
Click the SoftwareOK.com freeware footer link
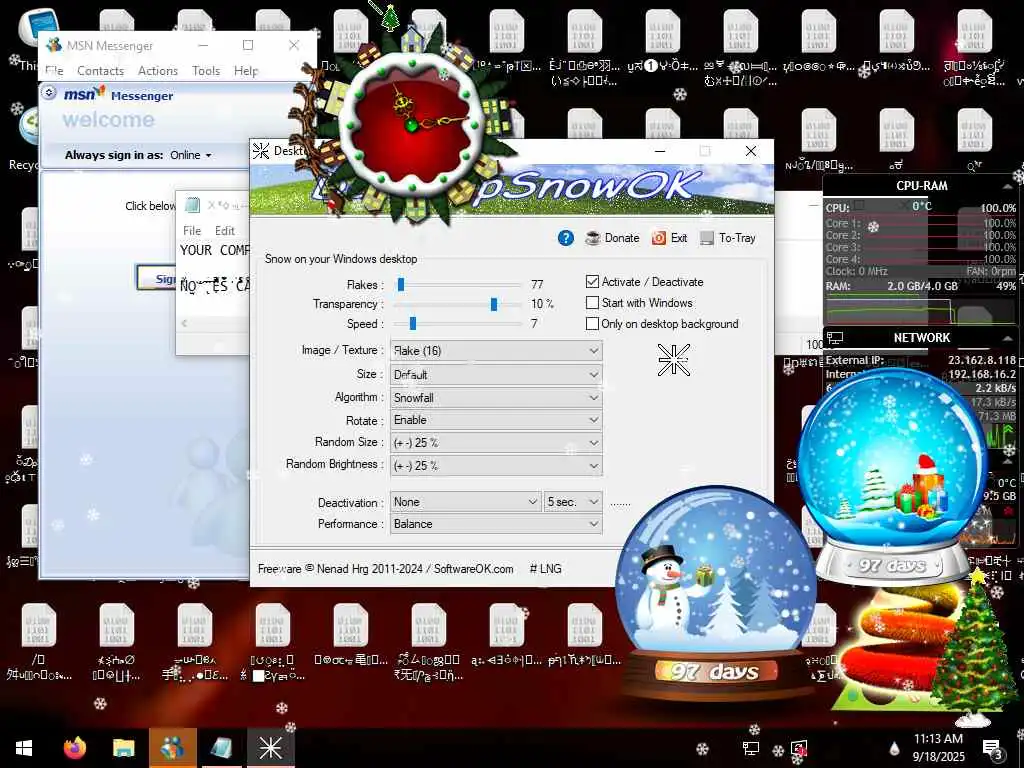point(473,569)
